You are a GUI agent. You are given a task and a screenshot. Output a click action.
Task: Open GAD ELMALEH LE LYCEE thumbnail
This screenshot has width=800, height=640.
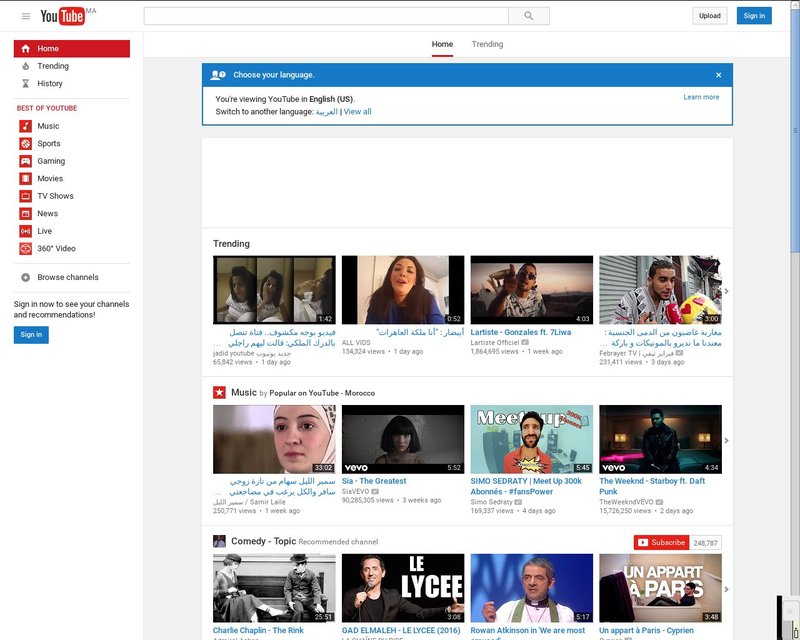(403, 588)
